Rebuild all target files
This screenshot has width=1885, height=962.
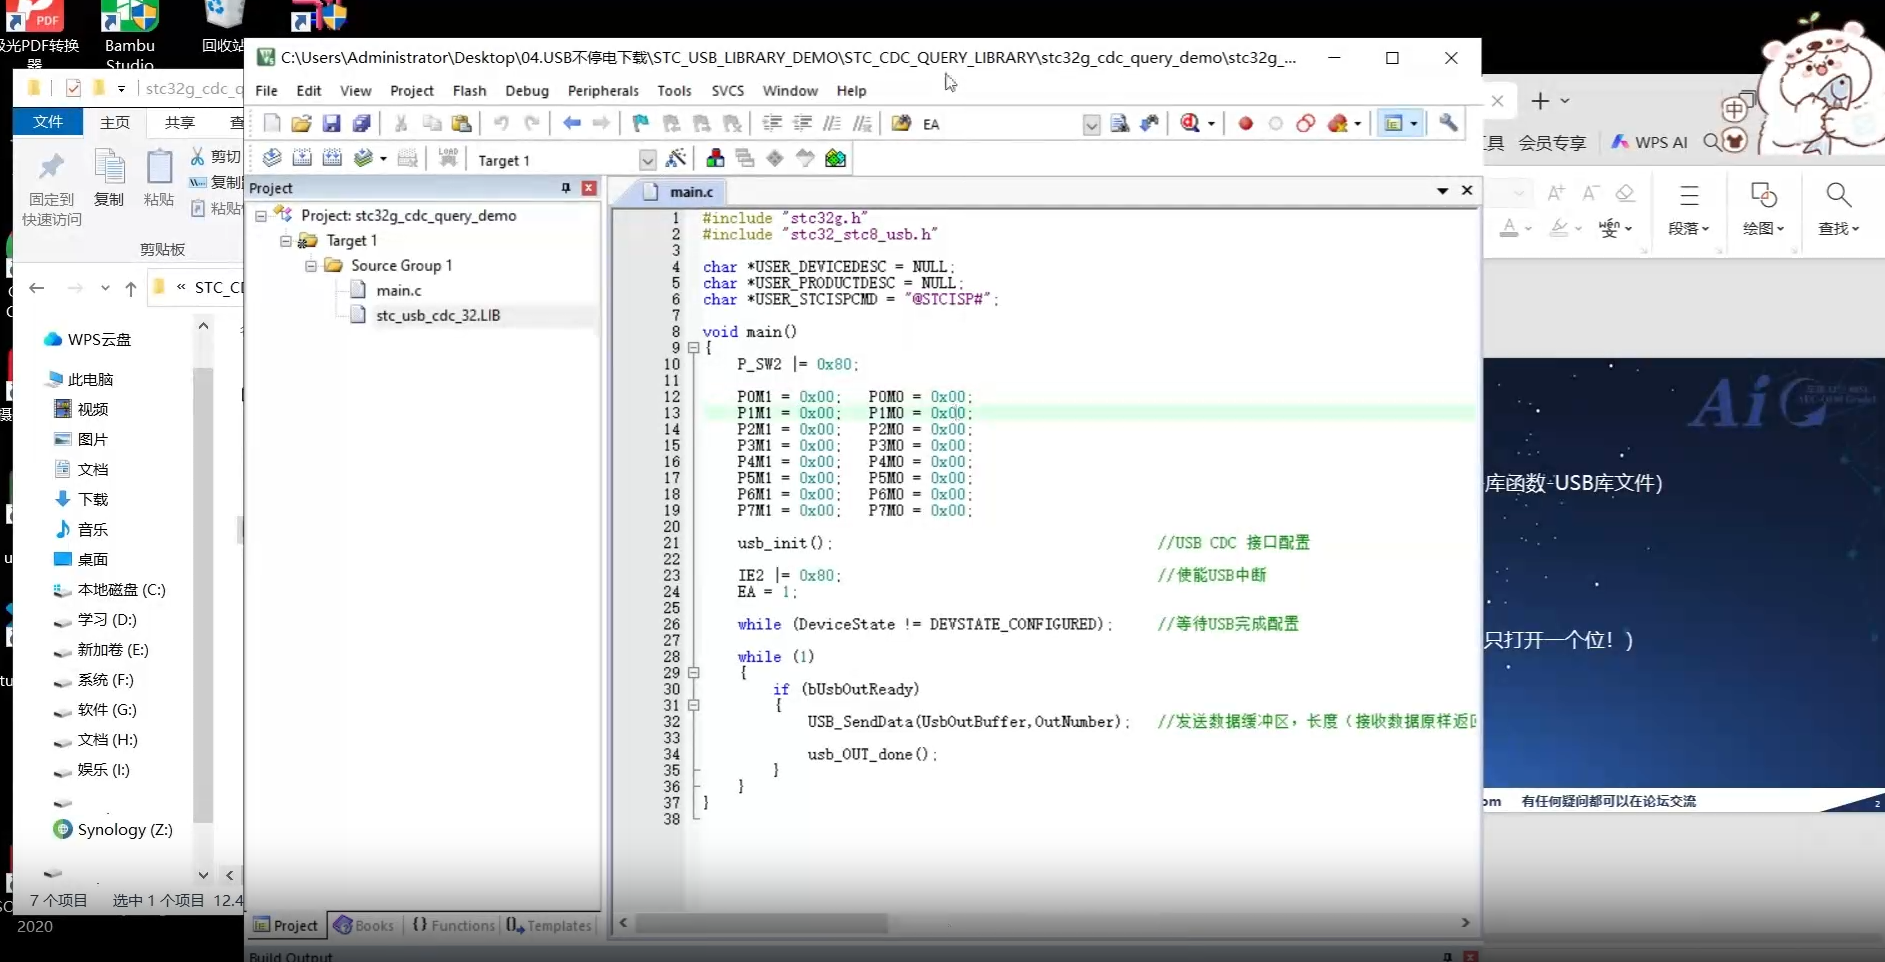[332, 158]
